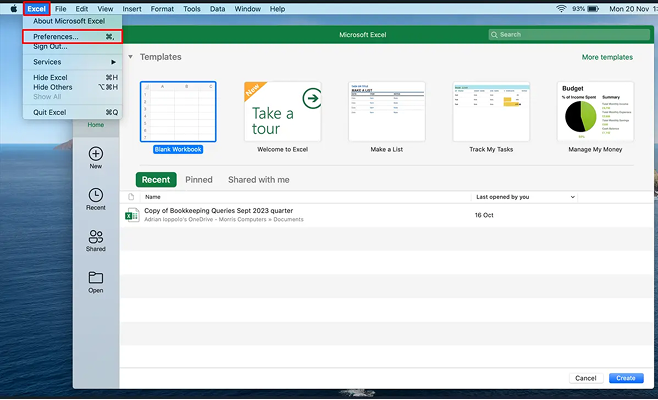Expand the Services submenu arrow
Viewport: 658px width, 400px height.
click(113, 62)
